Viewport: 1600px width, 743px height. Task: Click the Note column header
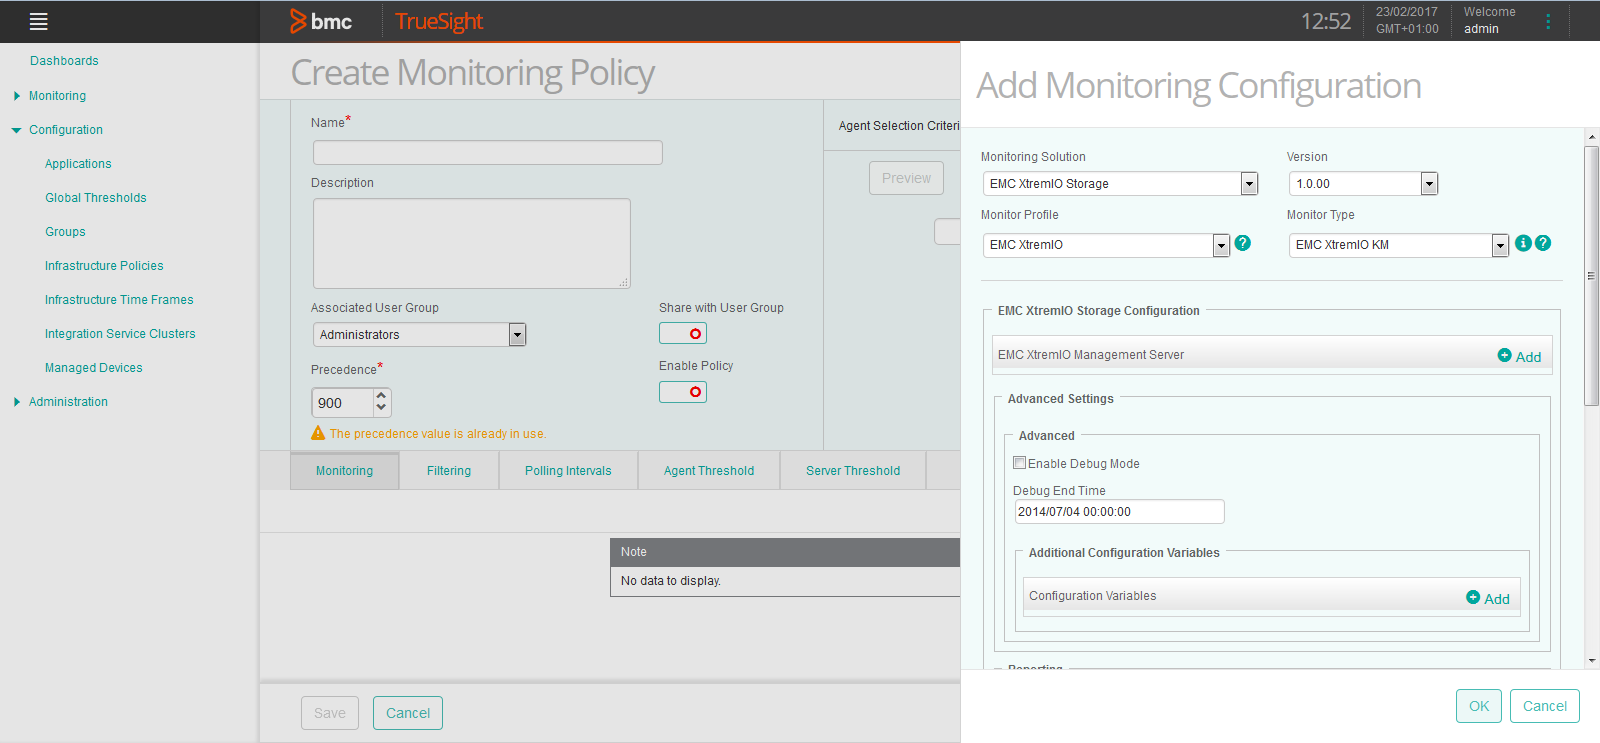tap(785, 552)
